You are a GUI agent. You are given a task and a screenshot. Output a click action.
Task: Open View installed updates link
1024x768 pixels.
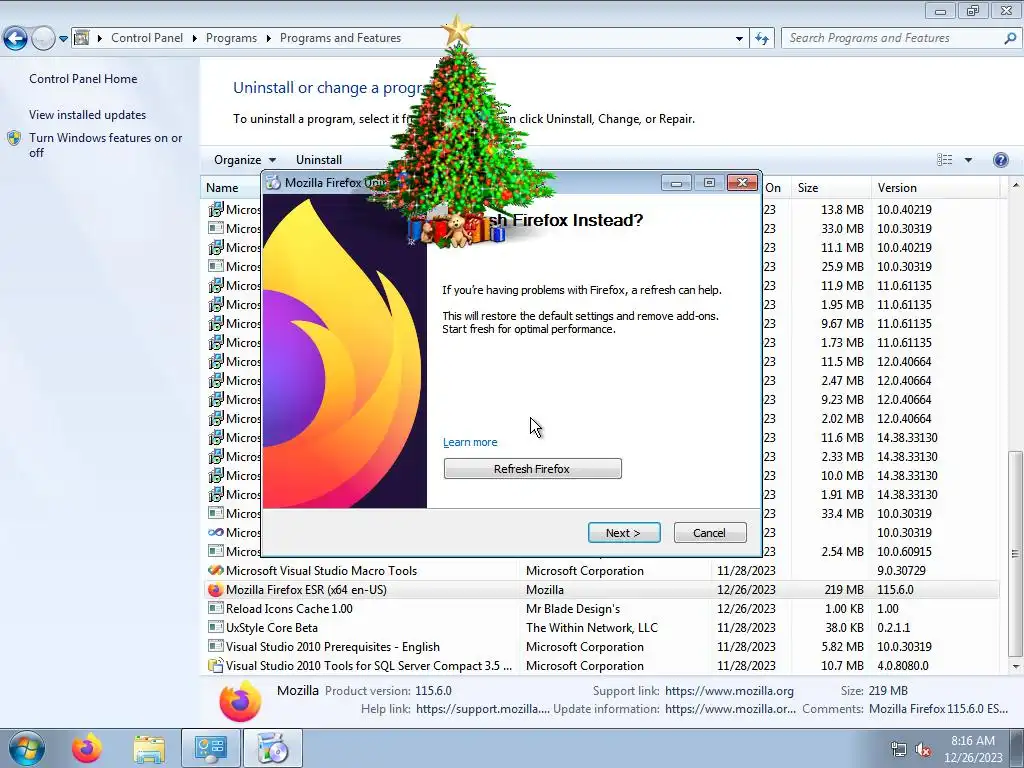pos(88,114)
